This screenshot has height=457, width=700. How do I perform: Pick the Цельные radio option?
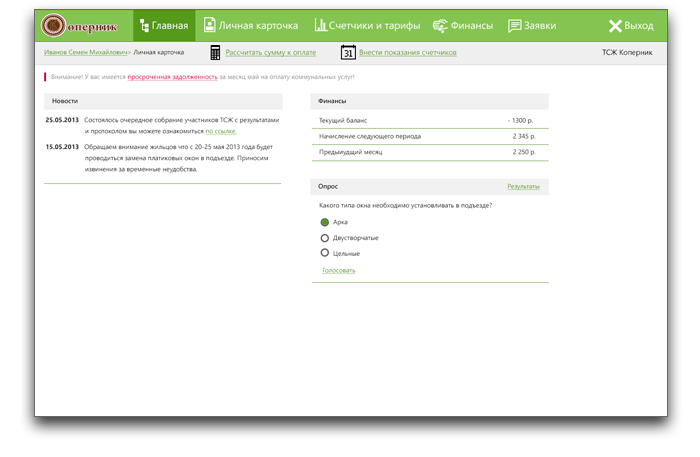(x=324, y=253)
